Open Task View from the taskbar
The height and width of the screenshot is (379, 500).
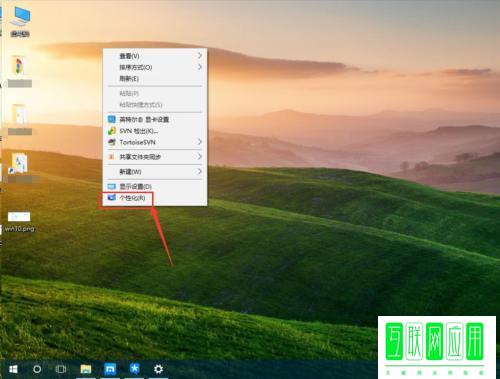(61, 369)
